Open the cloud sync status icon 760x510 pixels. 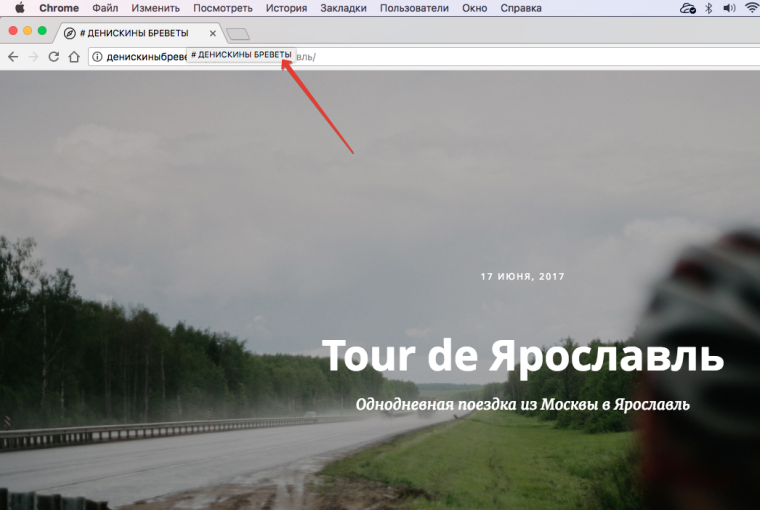coord(687,8)
